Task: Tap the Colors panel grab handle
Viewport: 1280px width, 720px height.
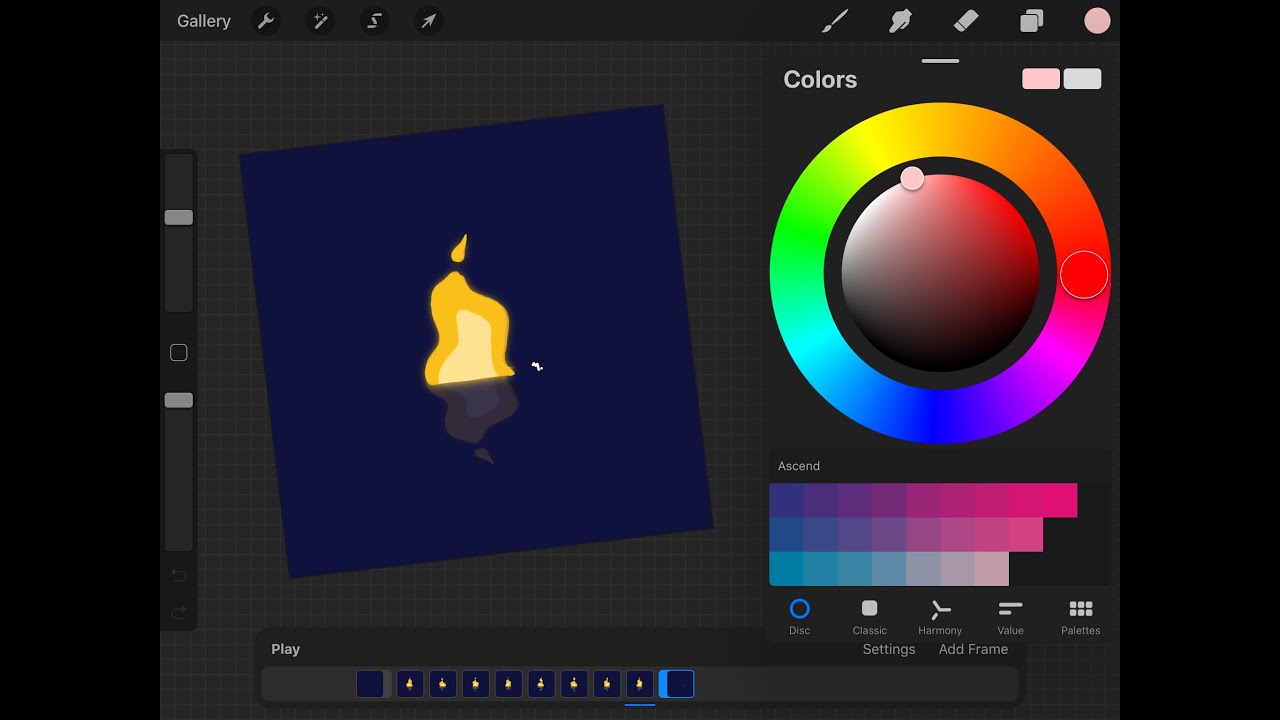Action: tap(940, 61)
